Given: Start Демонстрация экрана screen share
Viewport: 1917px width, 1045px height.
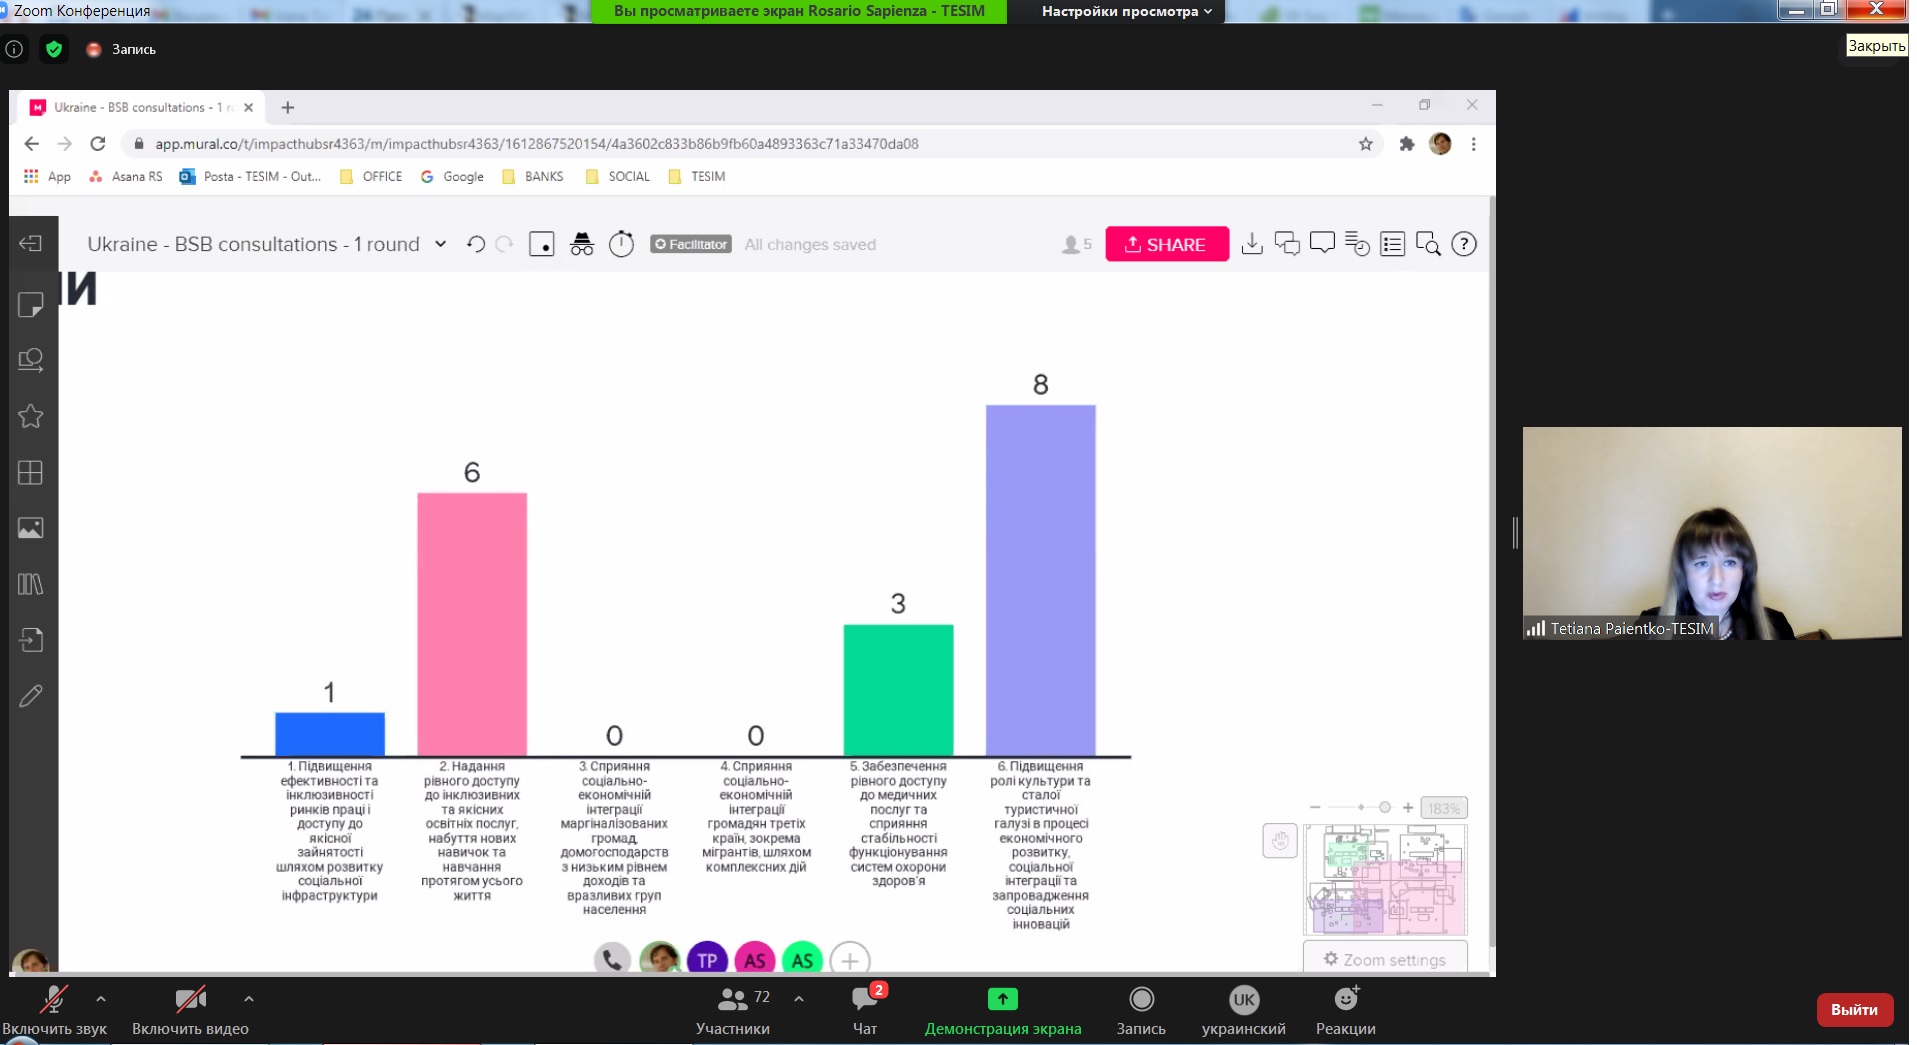Looking at the screenshot, I should pos(1003,1011).
